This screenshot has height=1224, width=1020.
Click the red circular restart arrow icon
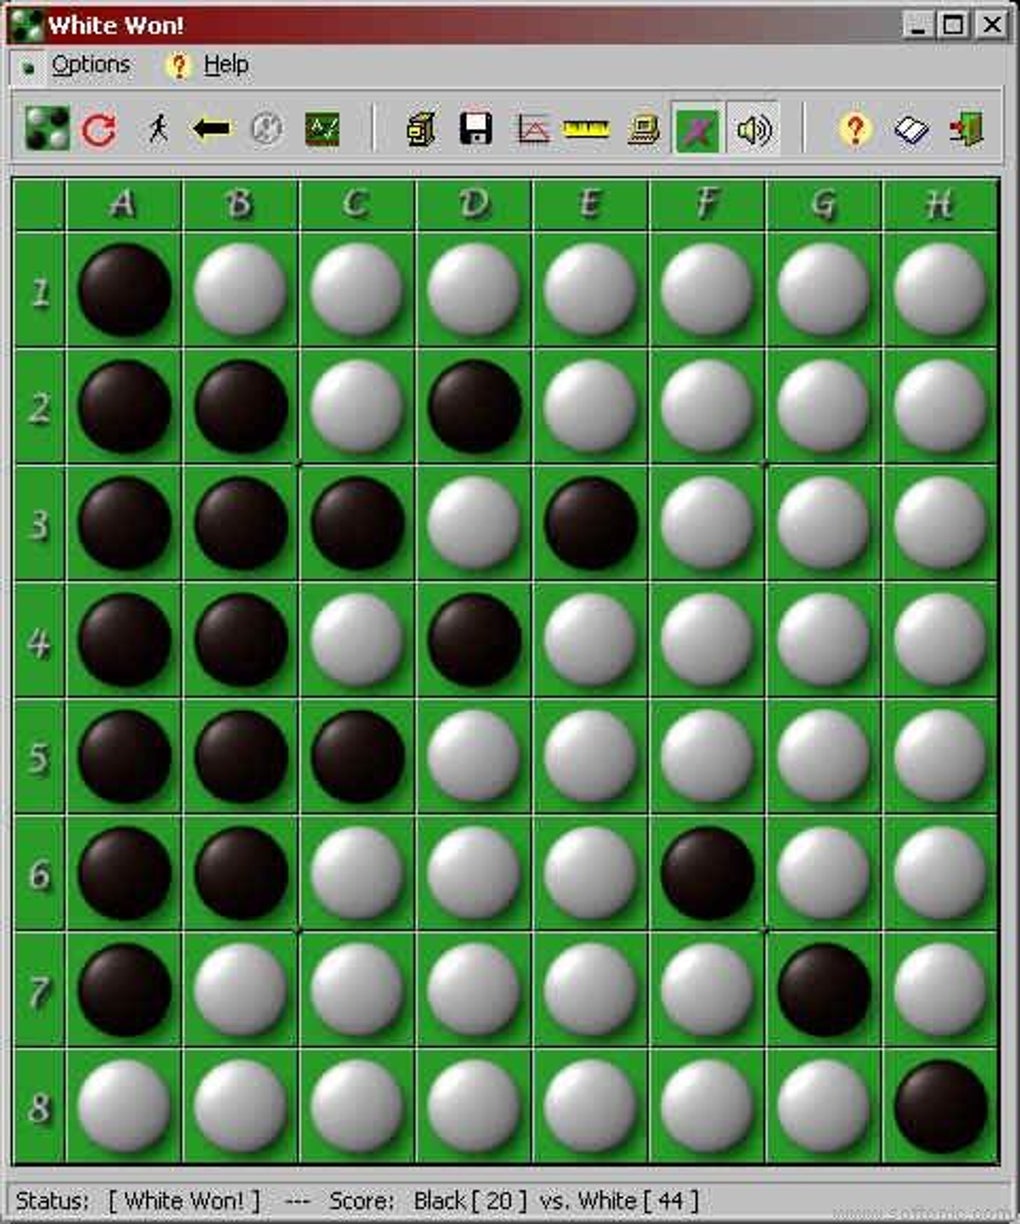coord(99,129)
